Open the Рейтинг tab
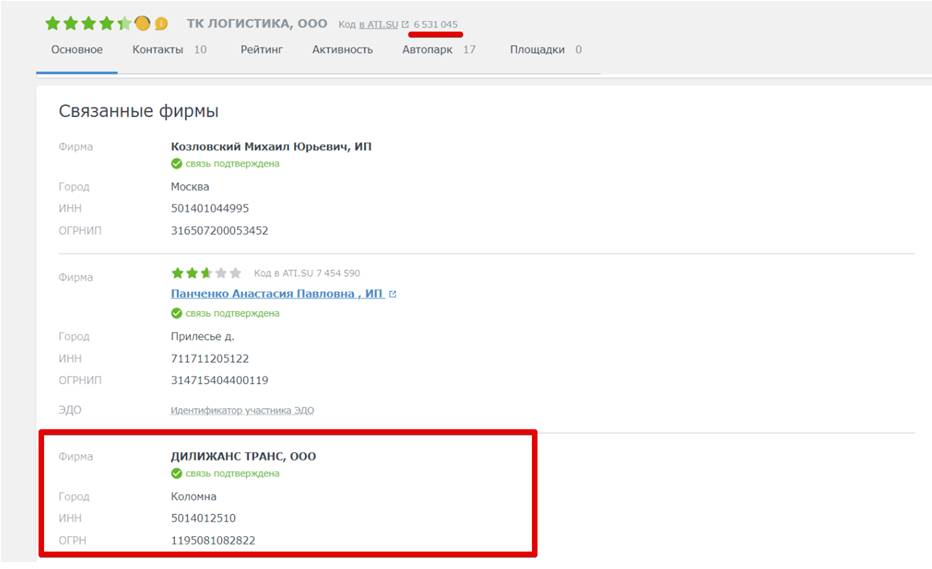932x569 pixels. pos(262,50)
